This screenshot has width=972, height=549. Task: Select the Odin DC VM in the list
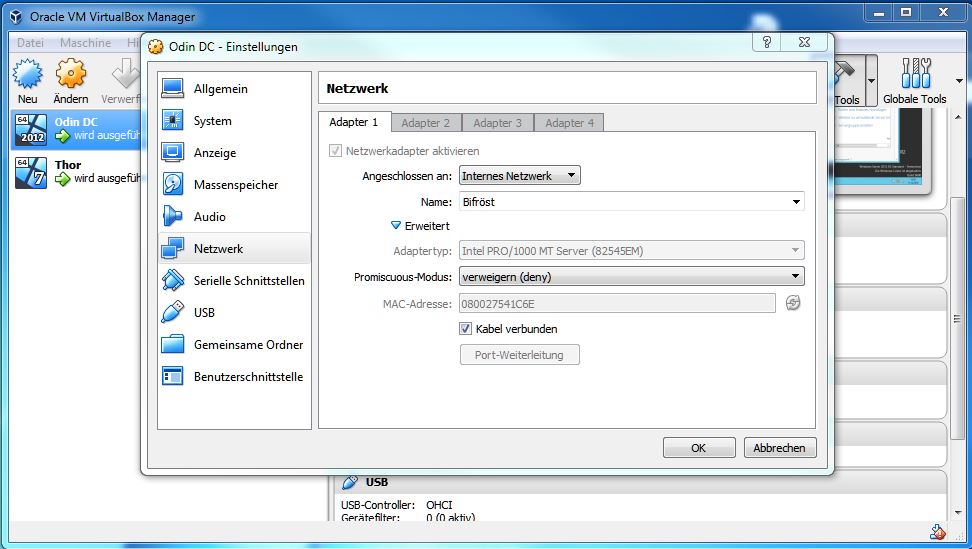[76, 130]
